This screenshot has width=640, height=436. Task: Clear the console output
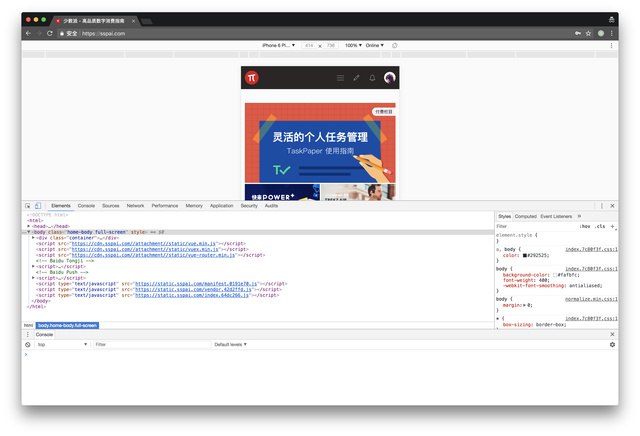tap(28, 345)
